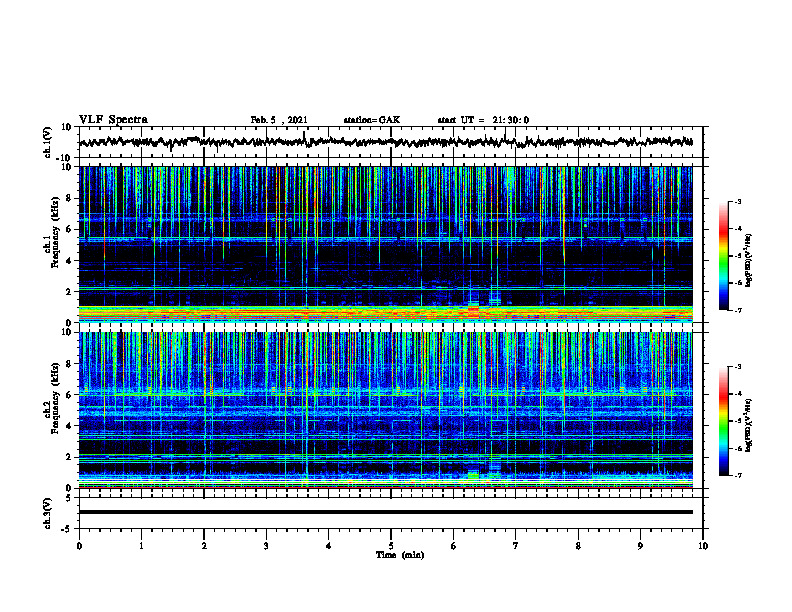
Task: Click the "2" kHz tick on ch.2 frequency axis
Action: click(x=69, y=457)
